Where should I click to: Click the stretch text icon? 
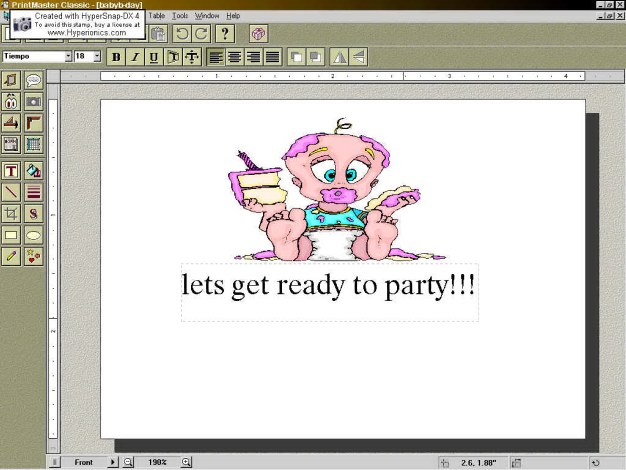(x=192, y=57)
